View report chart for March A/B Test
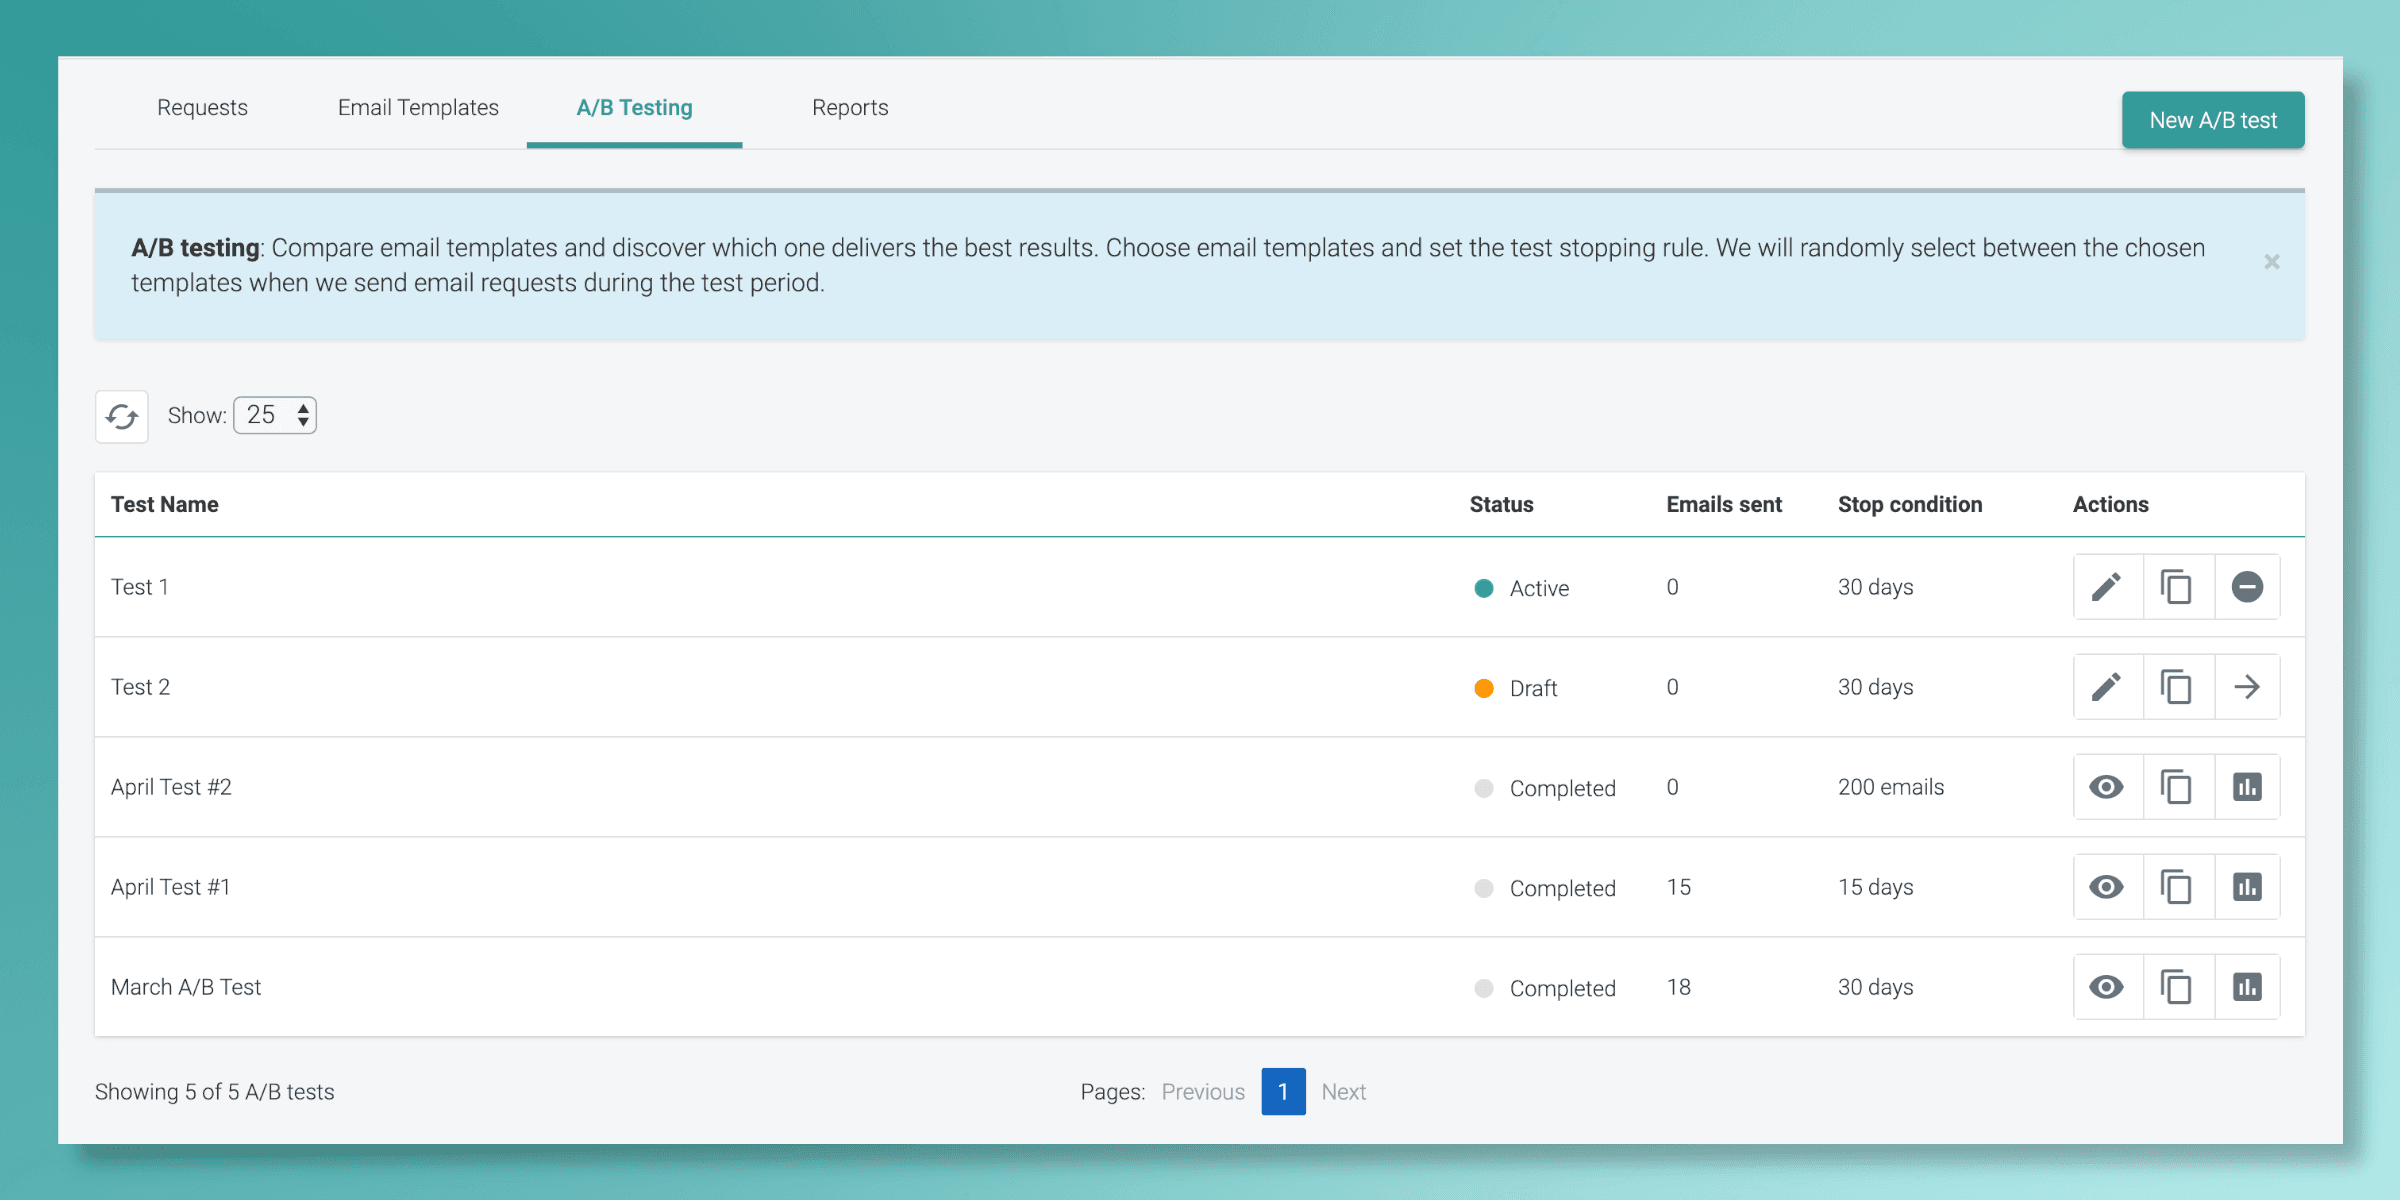 pos(2247,987)
